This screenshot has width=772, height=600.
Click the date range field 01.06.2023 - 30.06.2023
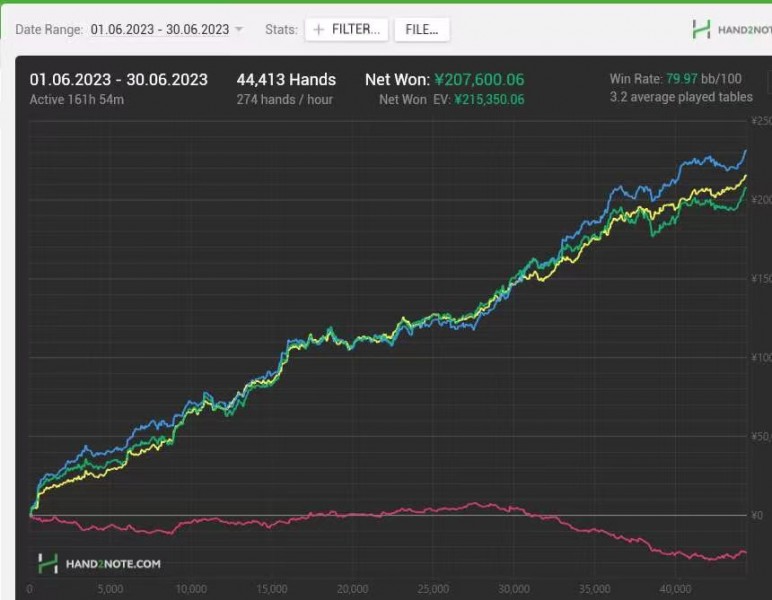tap(159, 30)
